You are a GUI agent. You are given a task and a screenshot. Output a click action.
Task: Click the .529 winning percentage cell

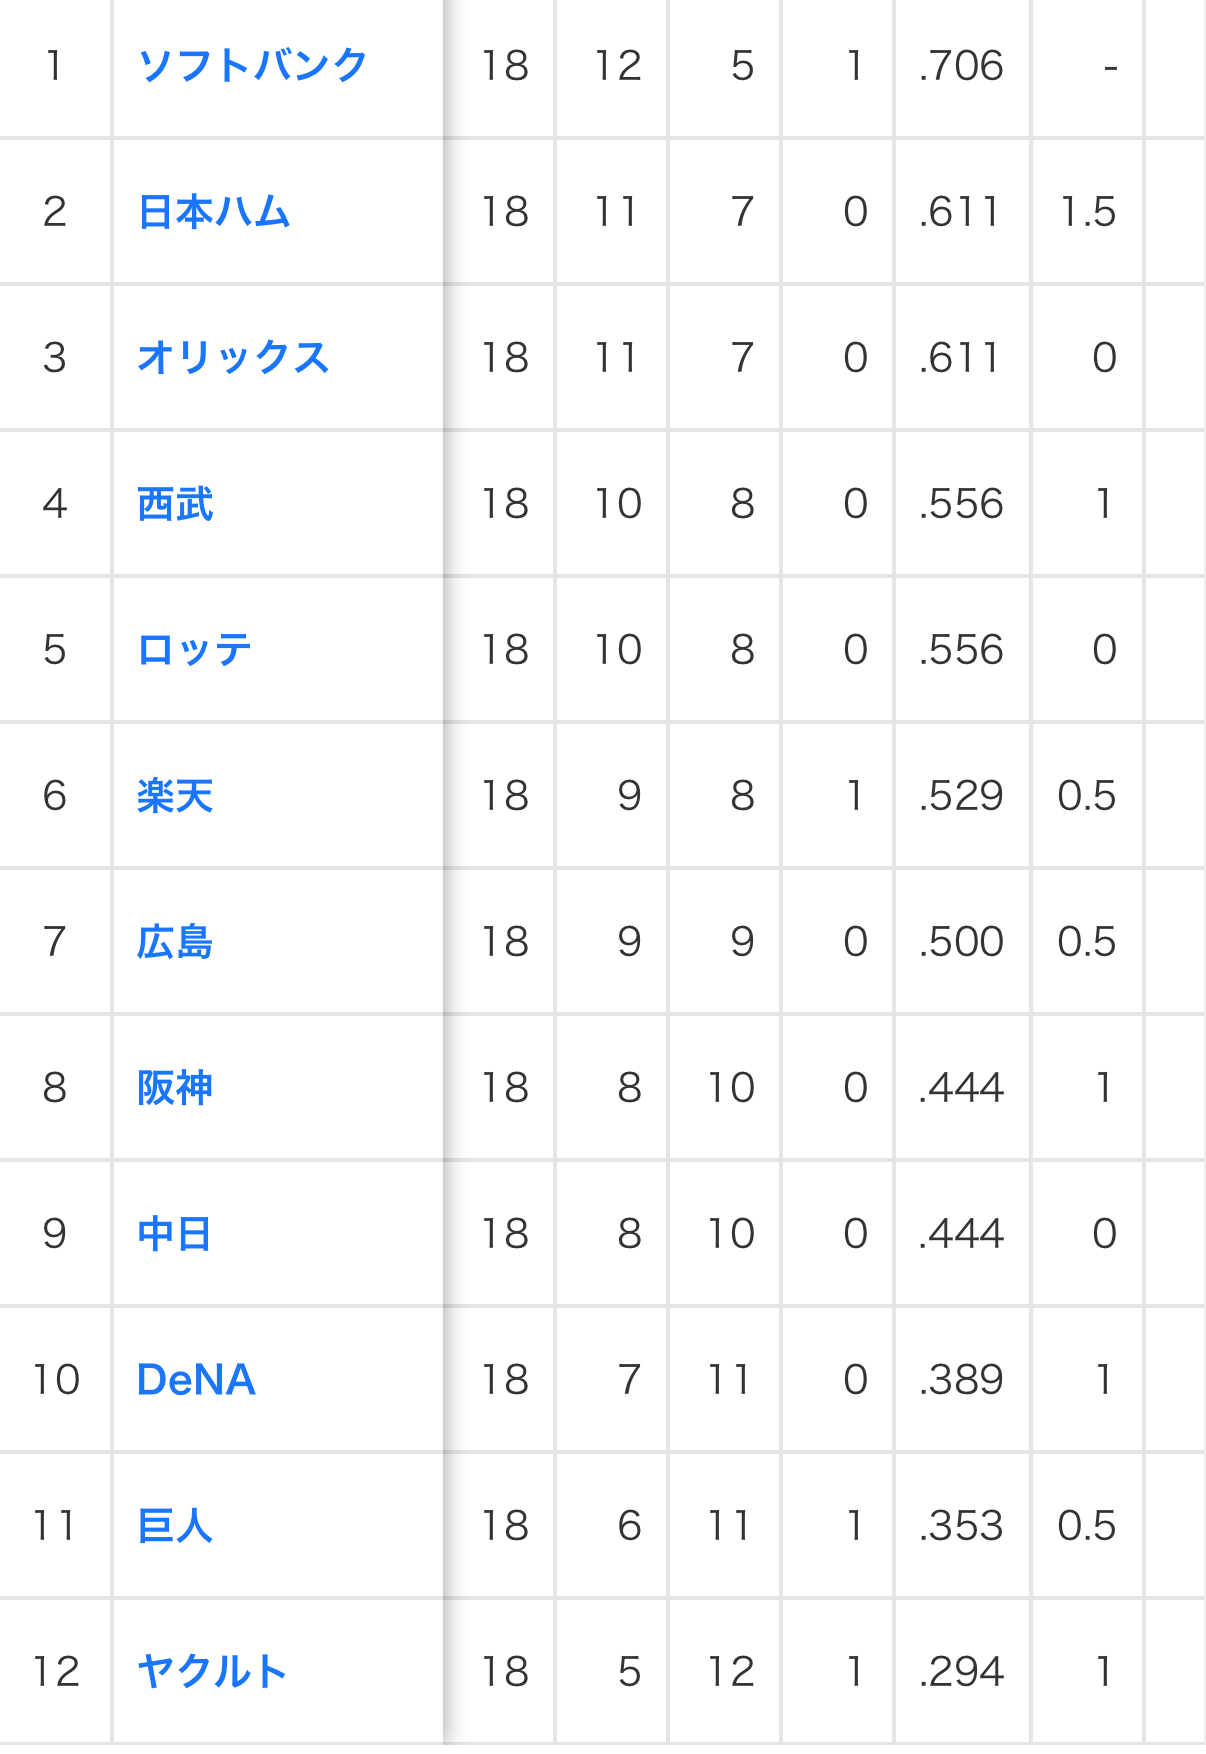point(961,796)
